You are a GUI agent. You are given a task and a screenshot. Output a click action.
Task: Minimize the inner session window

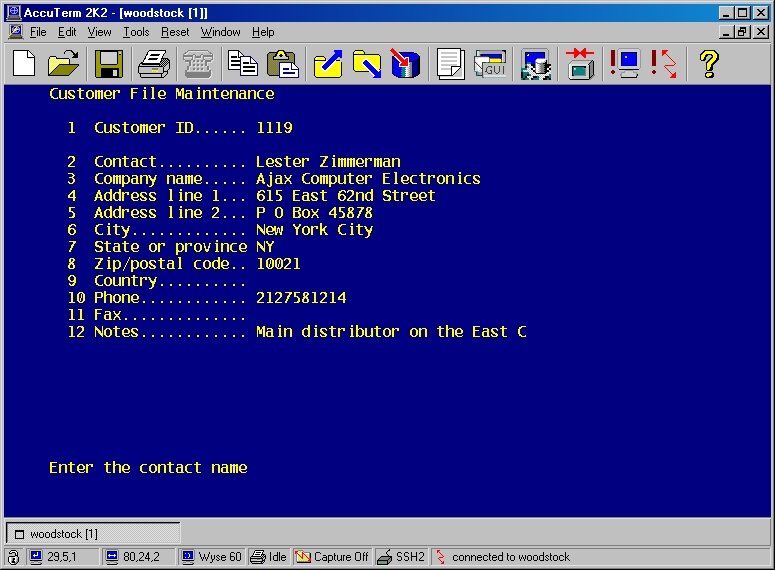(726, 32)
